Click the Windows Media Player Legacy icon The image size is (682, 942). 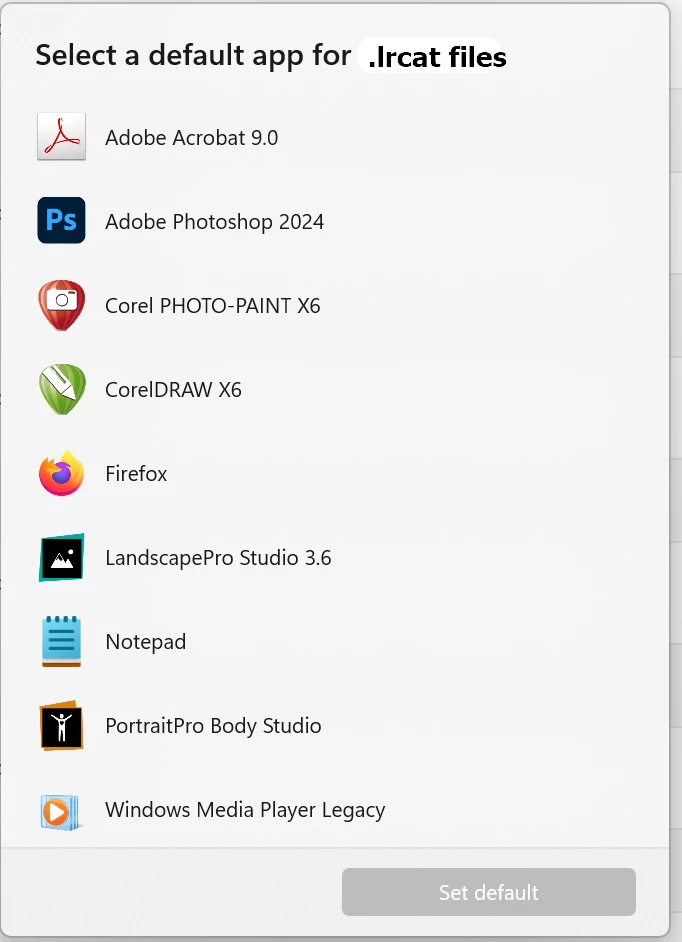[60, 812]
